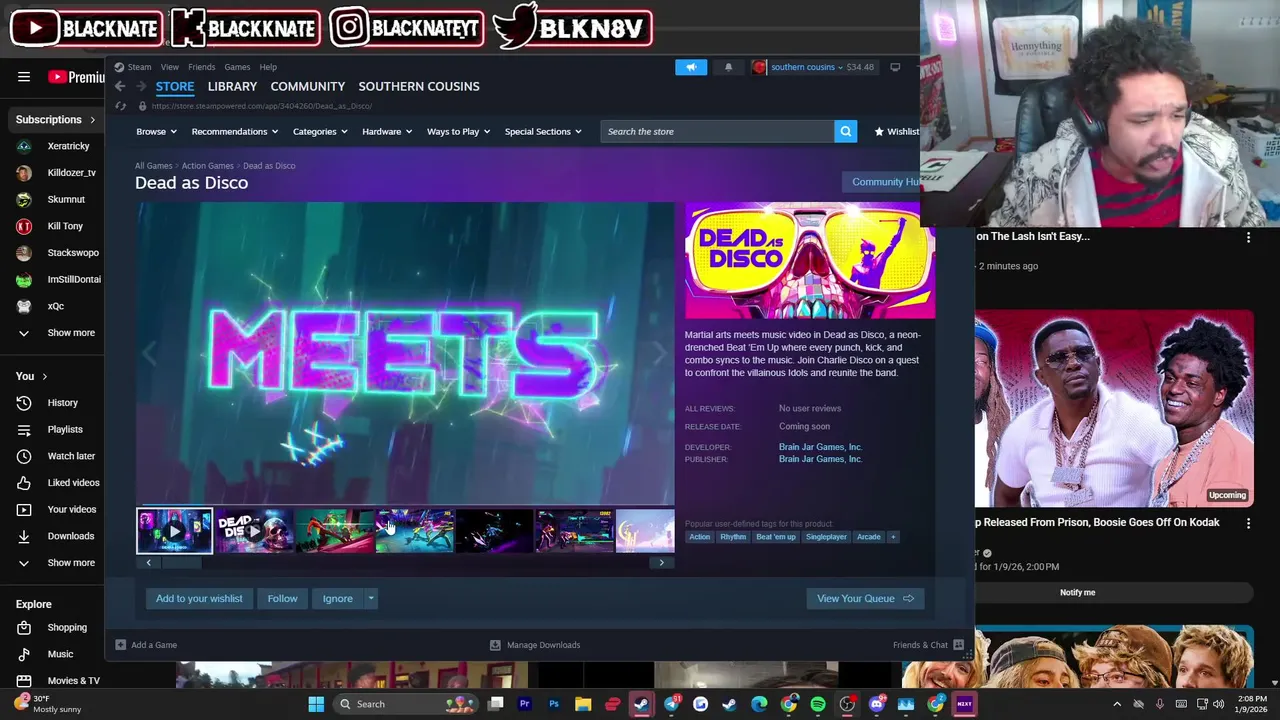The width and height of the screenshot is (1280, 720).
Task: Open the View menu
Action: 170,67
